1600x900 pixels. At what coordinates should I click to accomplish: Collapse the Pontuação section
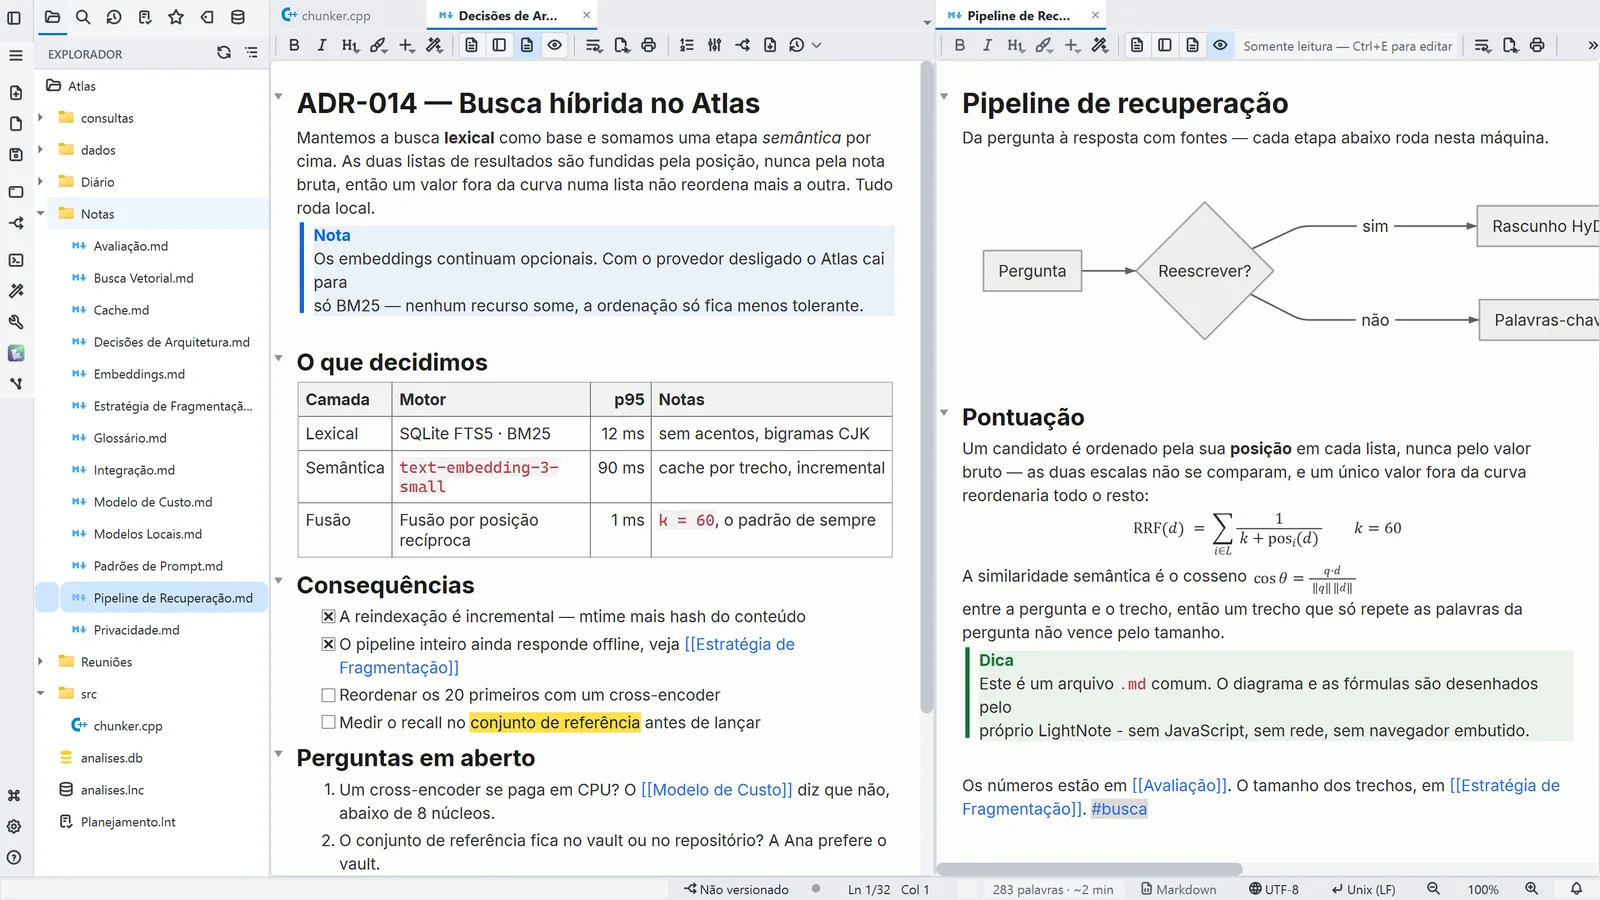pyautogui.click(x=944, y=413)
